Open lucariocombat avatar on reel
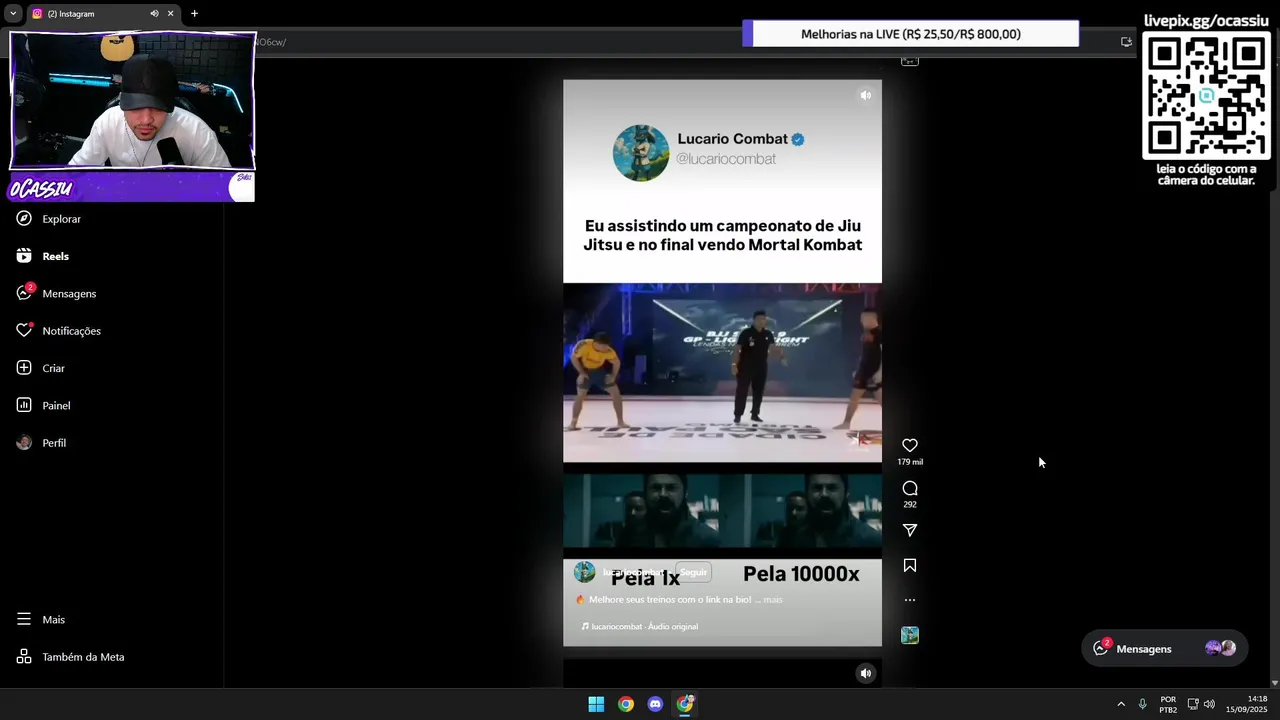The image size is (1280, 720). point(585,572)
